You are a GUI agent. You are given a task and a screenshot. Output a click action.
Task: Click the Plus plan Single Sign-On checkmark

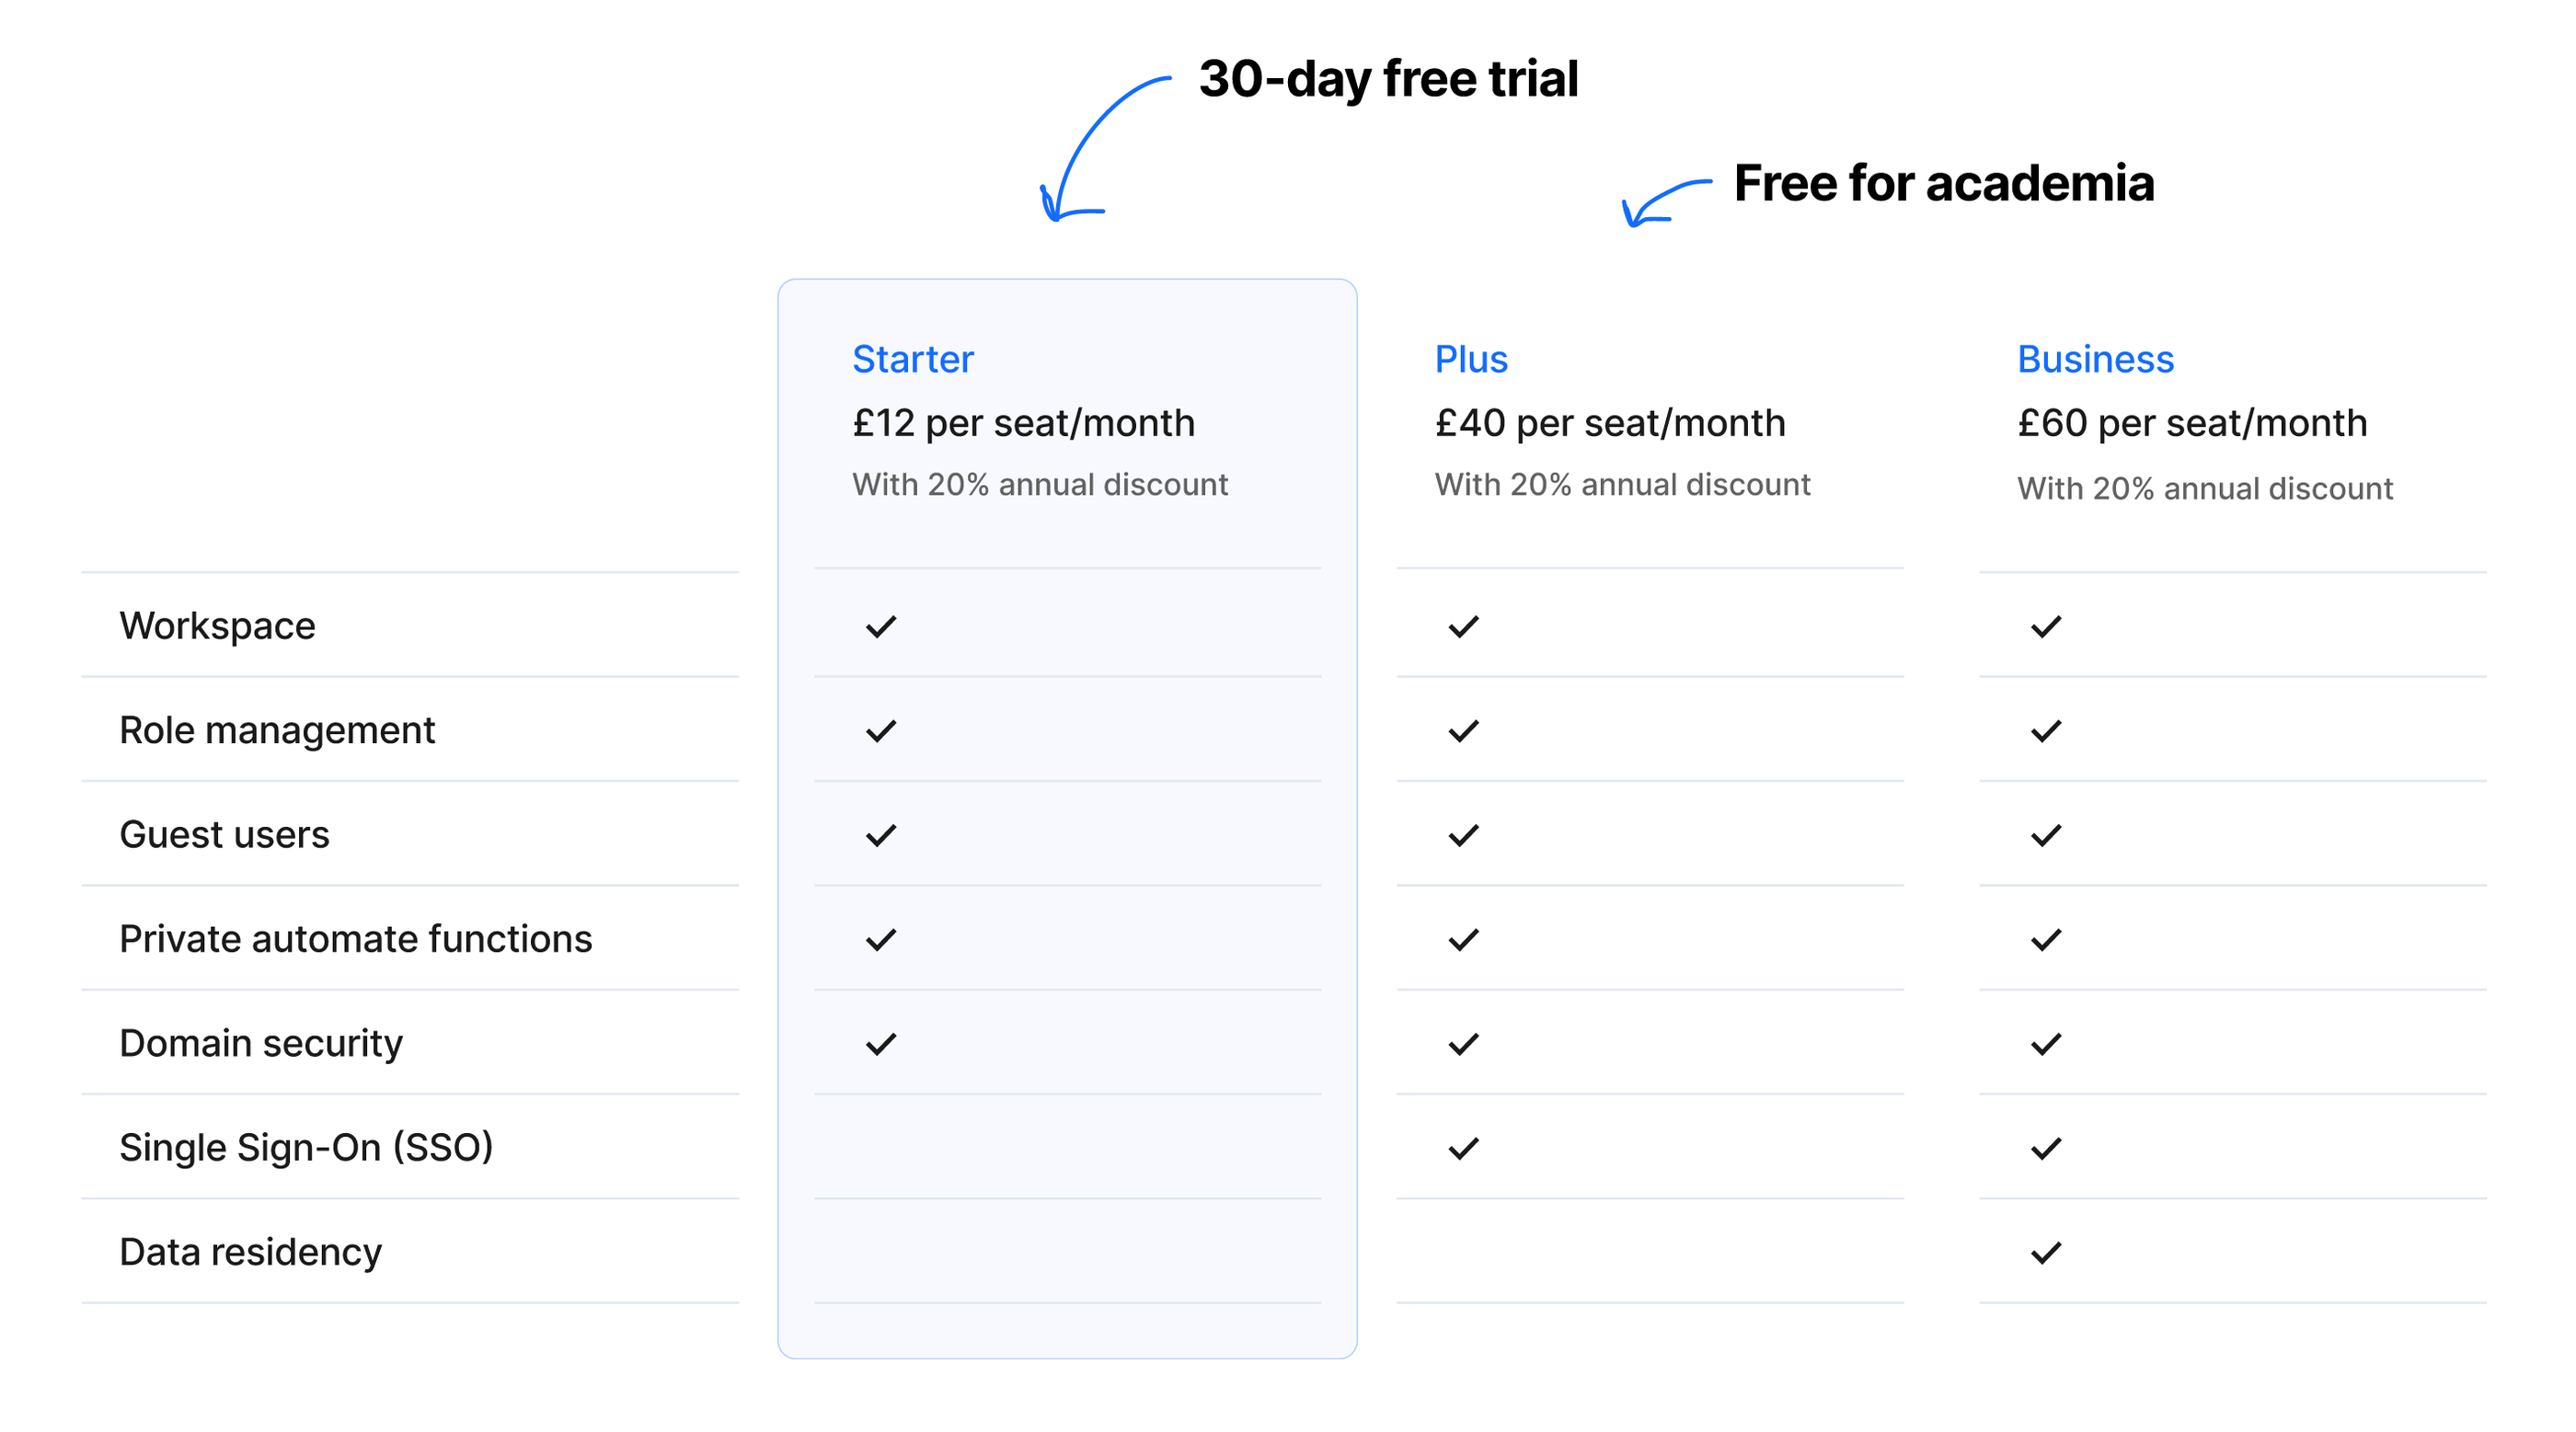[1463, 1149]
